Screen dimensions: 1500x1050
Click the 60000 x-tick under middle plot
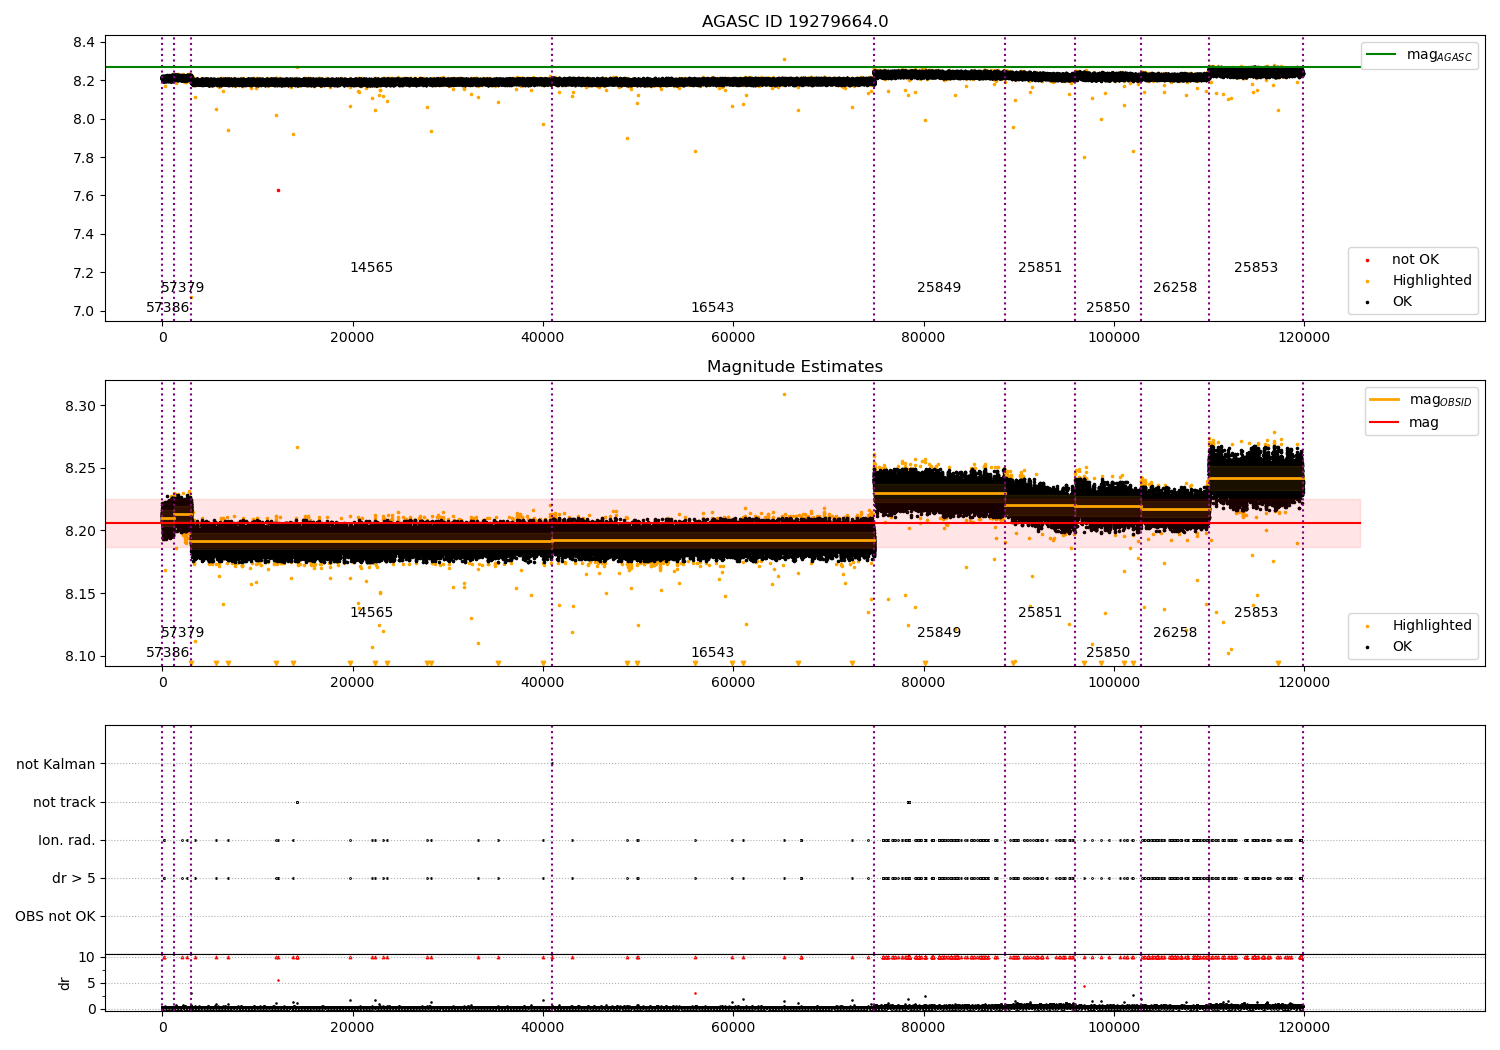[733, 683]
